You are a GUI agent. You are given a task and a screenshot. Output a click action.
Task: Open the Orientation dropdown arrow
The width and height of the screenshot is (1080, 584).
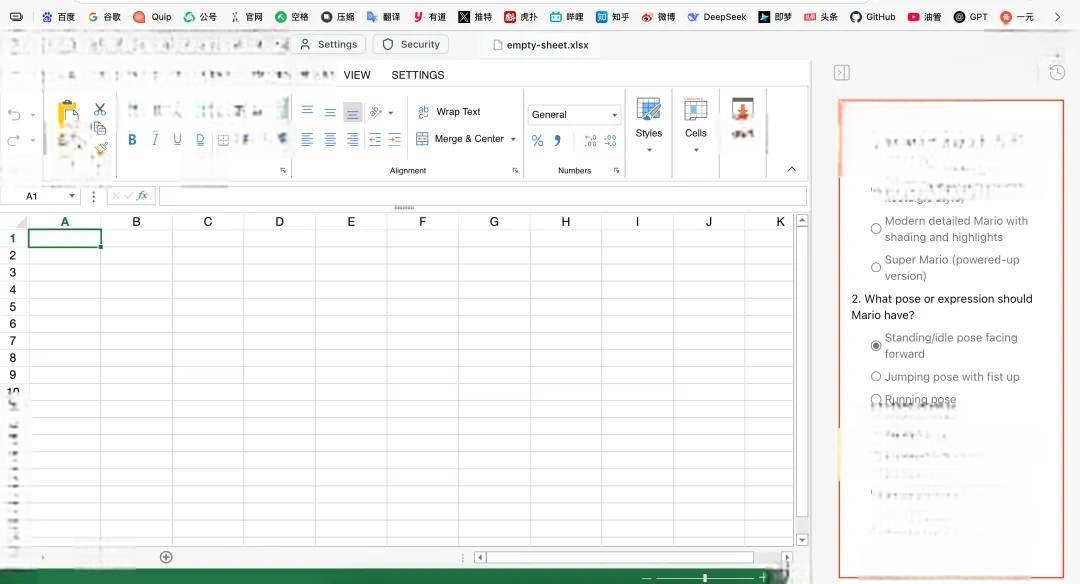click(391, 113)
